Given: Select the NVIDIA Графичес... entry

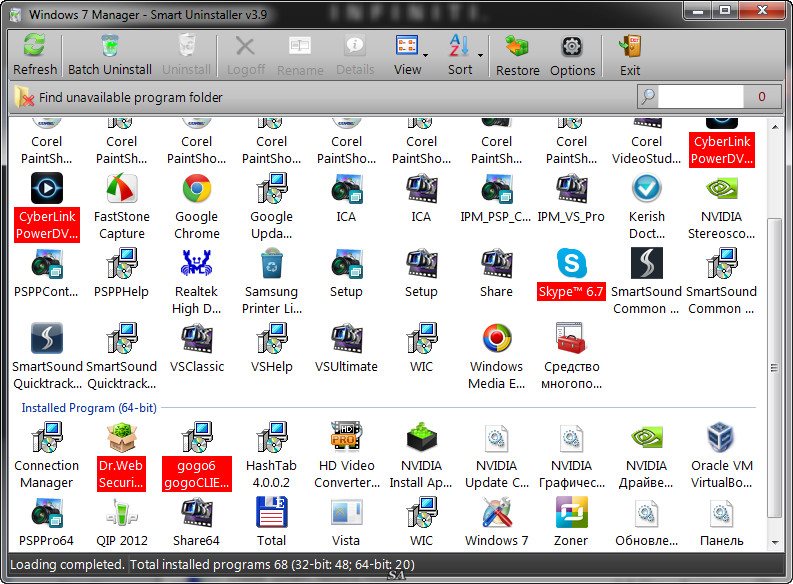Looking at the screenshot, I should [571, 455].
